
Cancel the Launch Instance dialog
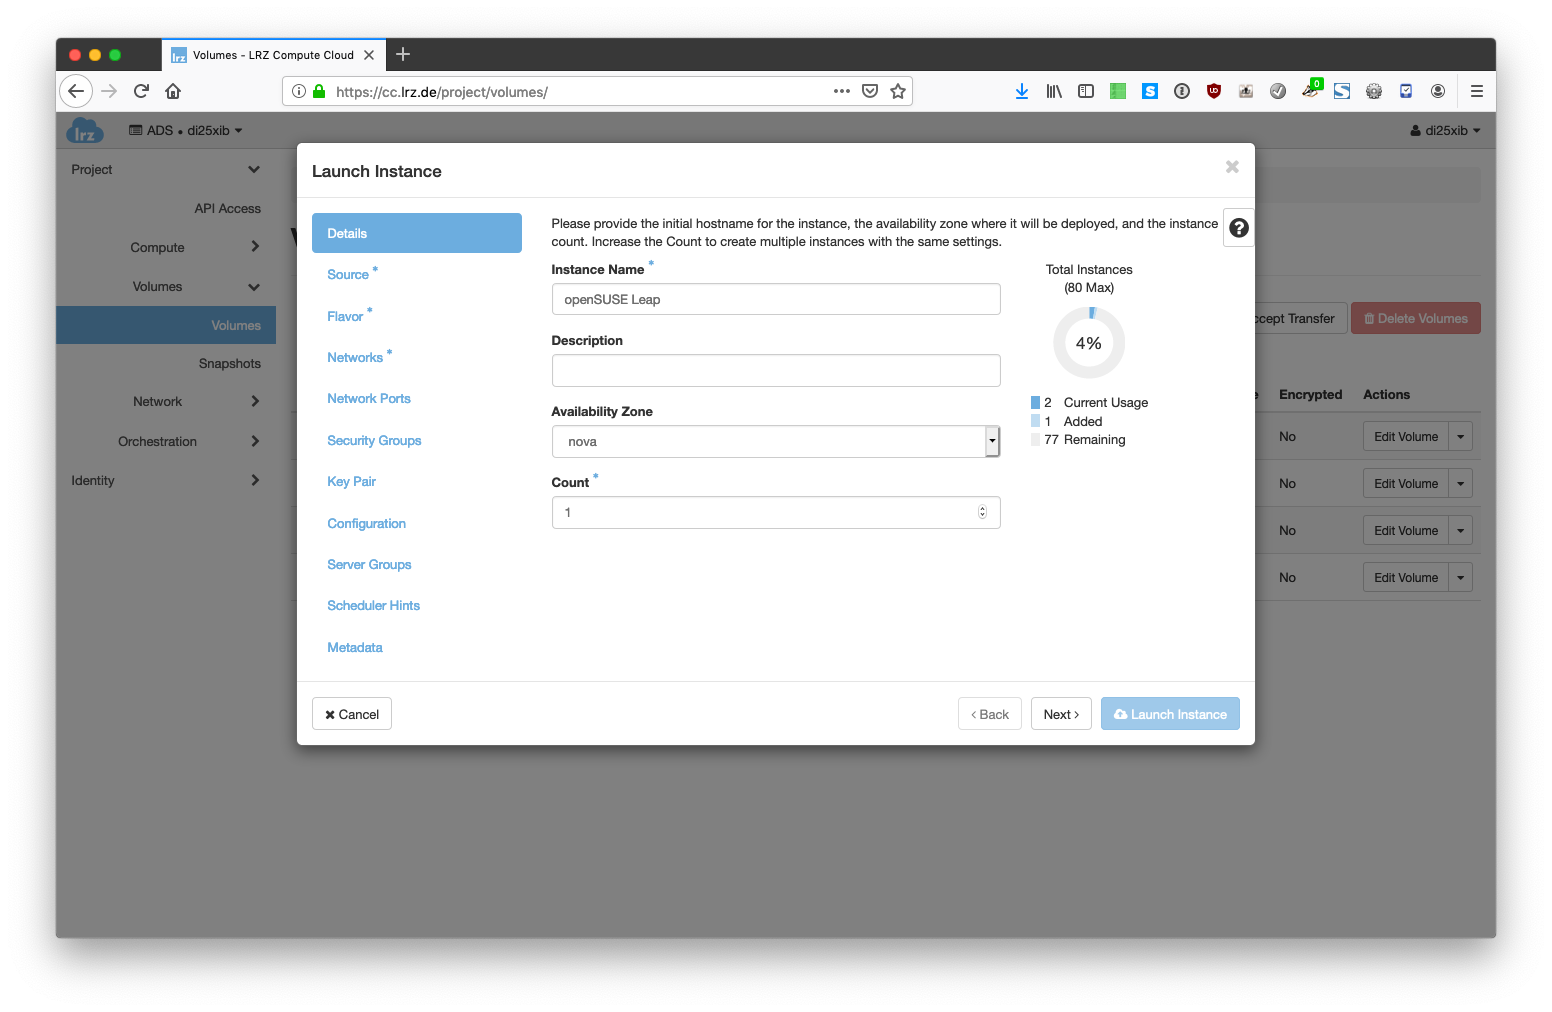point(352,714)
